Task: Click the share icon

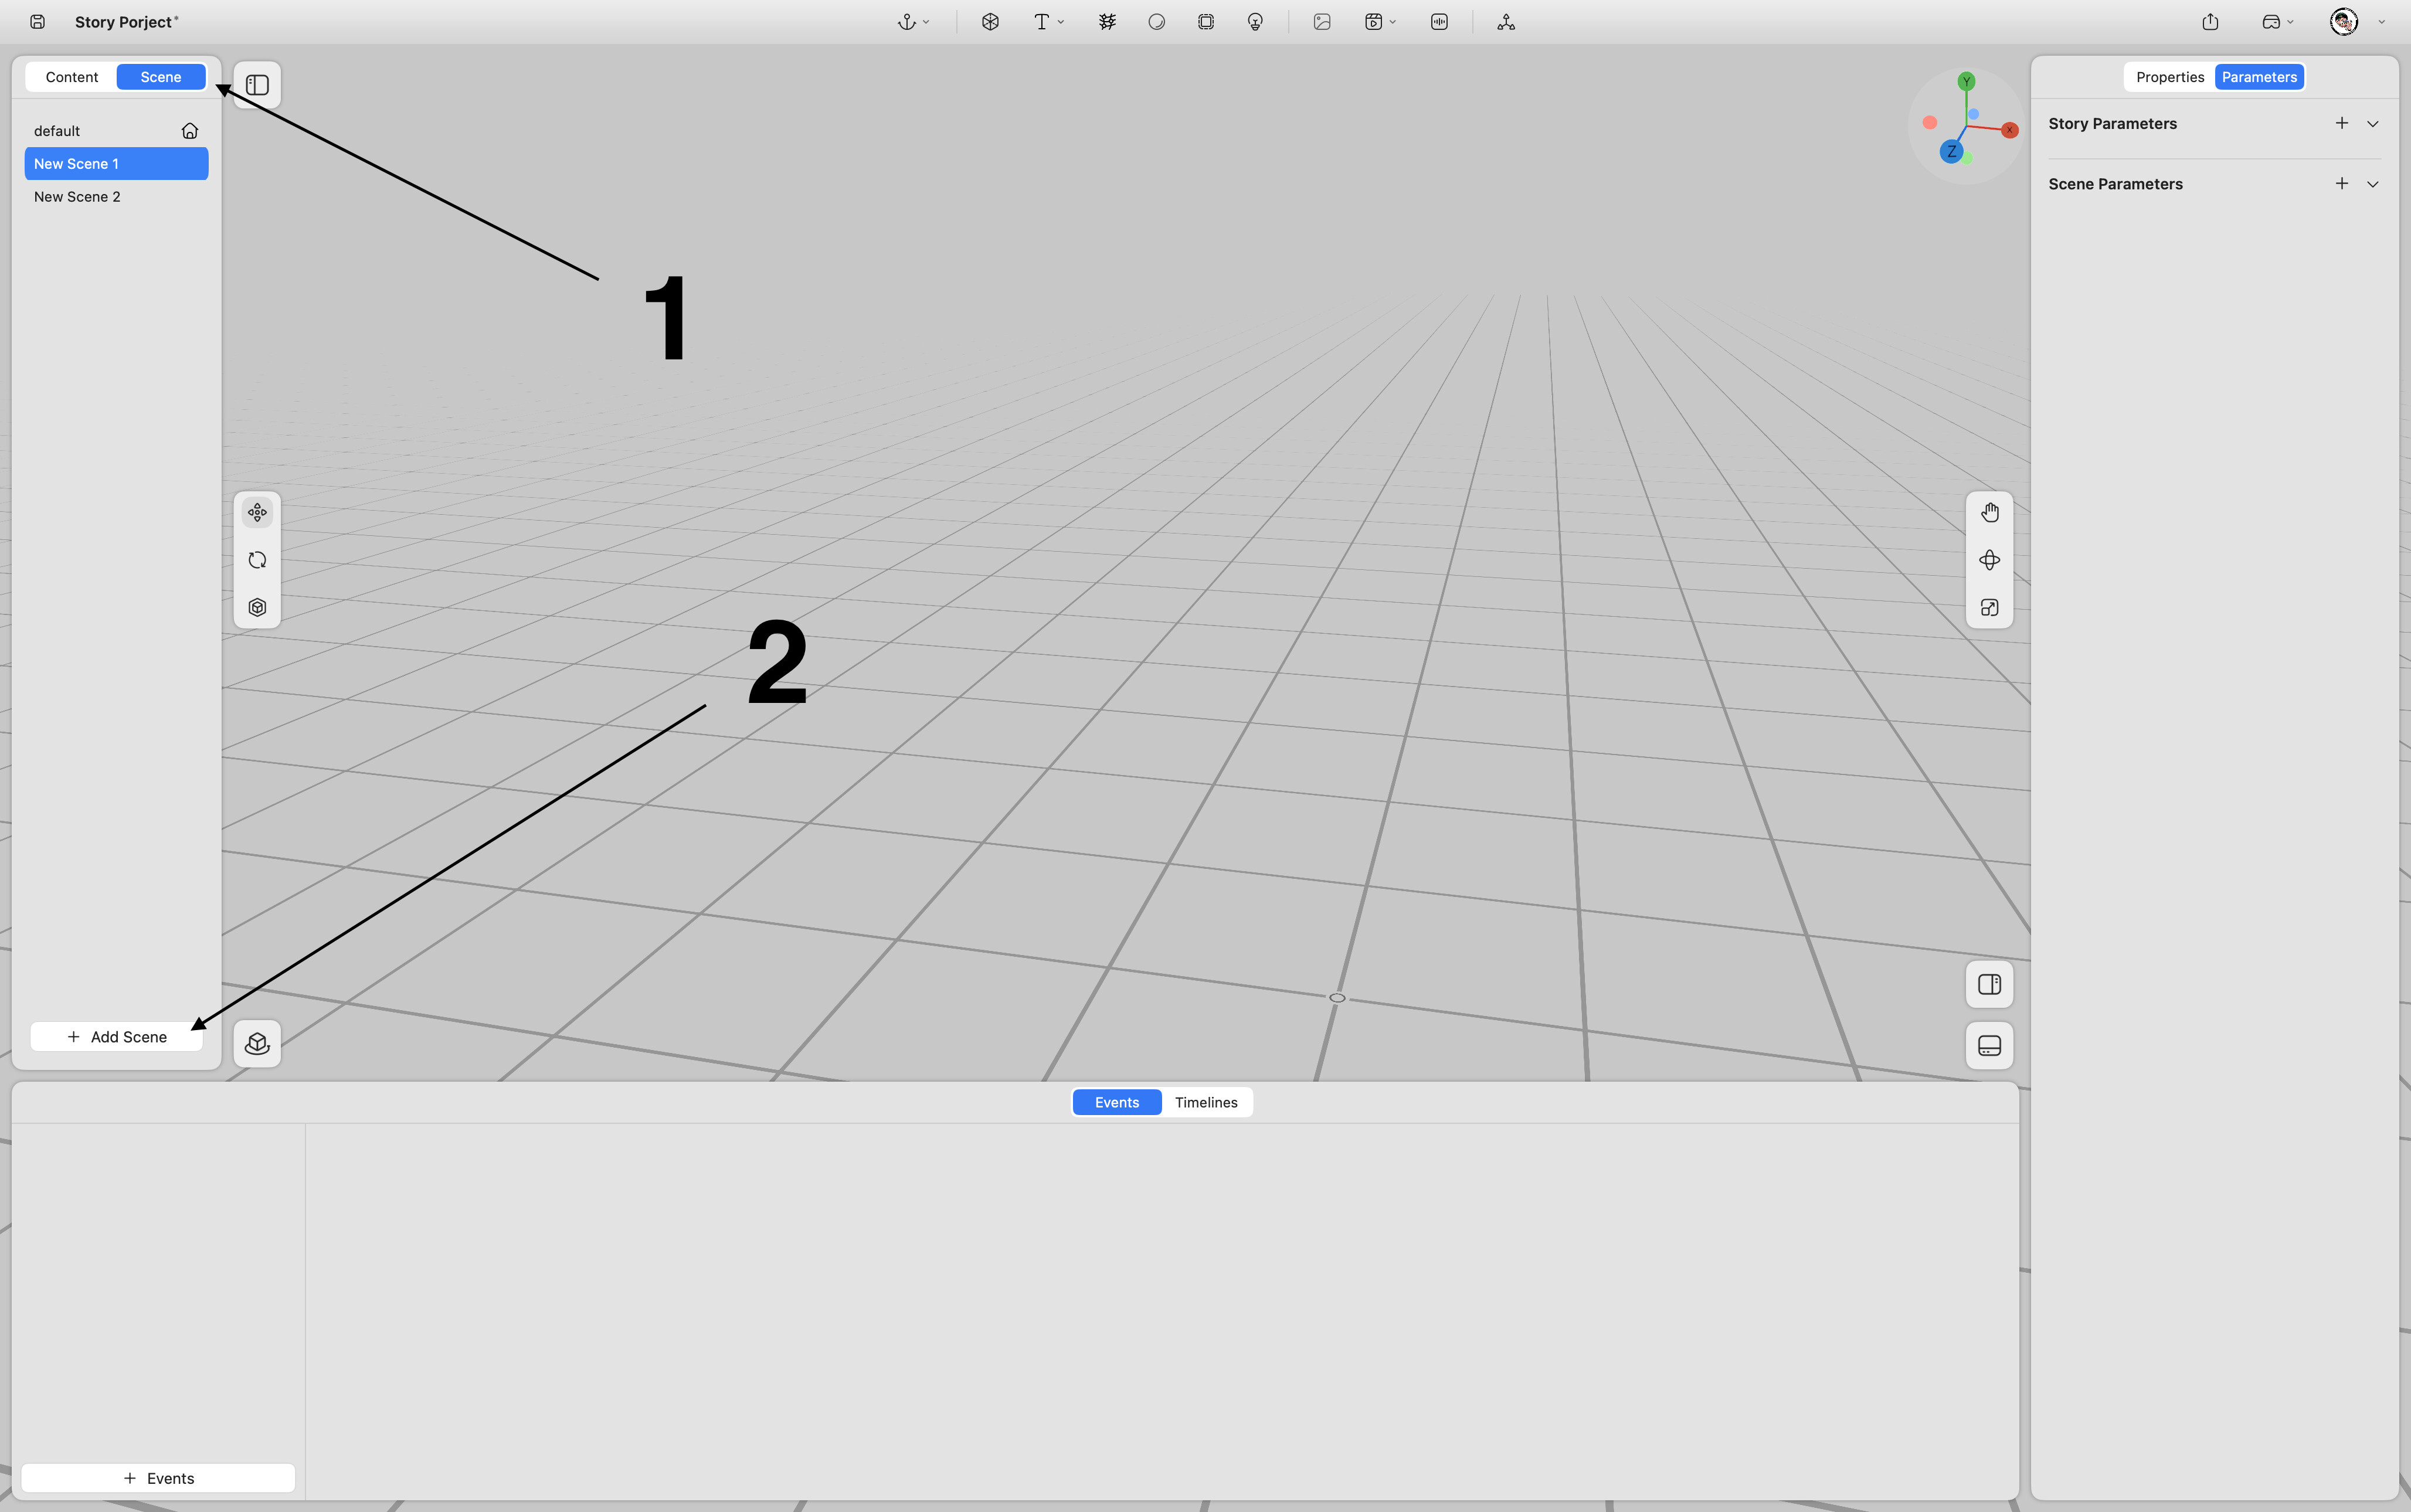Action: [x=2210, y=22]
